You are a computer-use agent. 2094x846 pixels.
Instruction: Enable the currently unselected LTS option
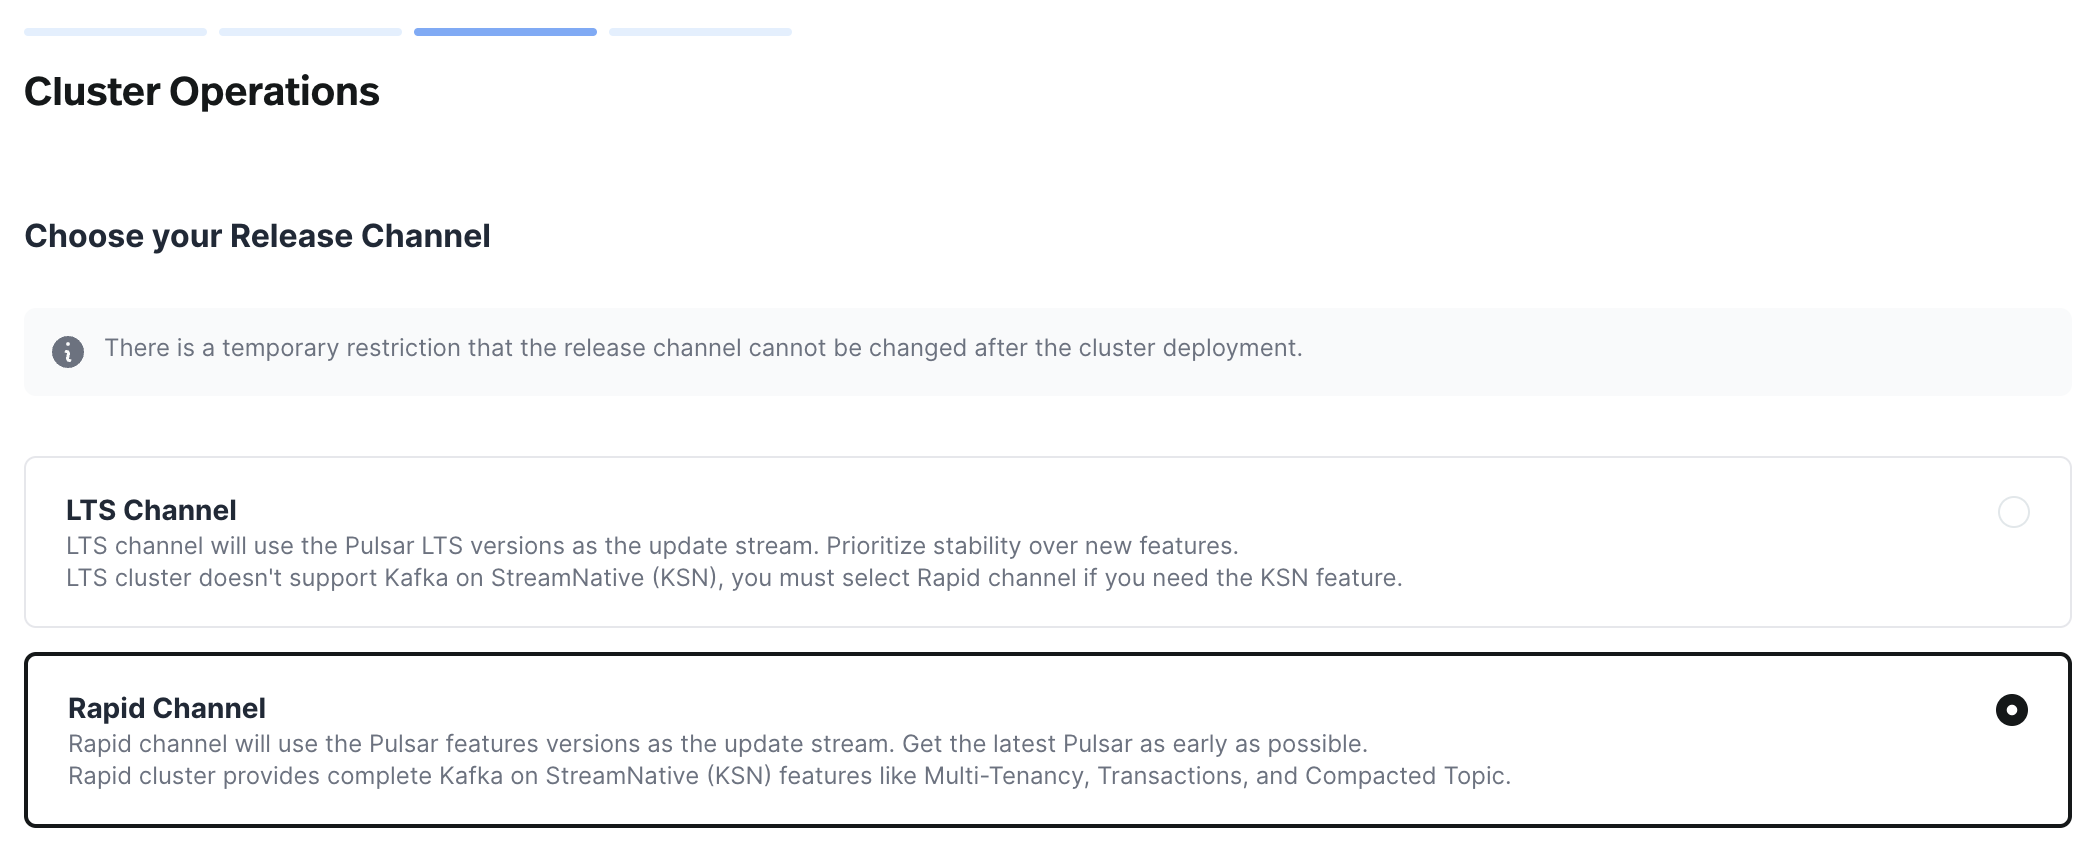click(2013, 512)
